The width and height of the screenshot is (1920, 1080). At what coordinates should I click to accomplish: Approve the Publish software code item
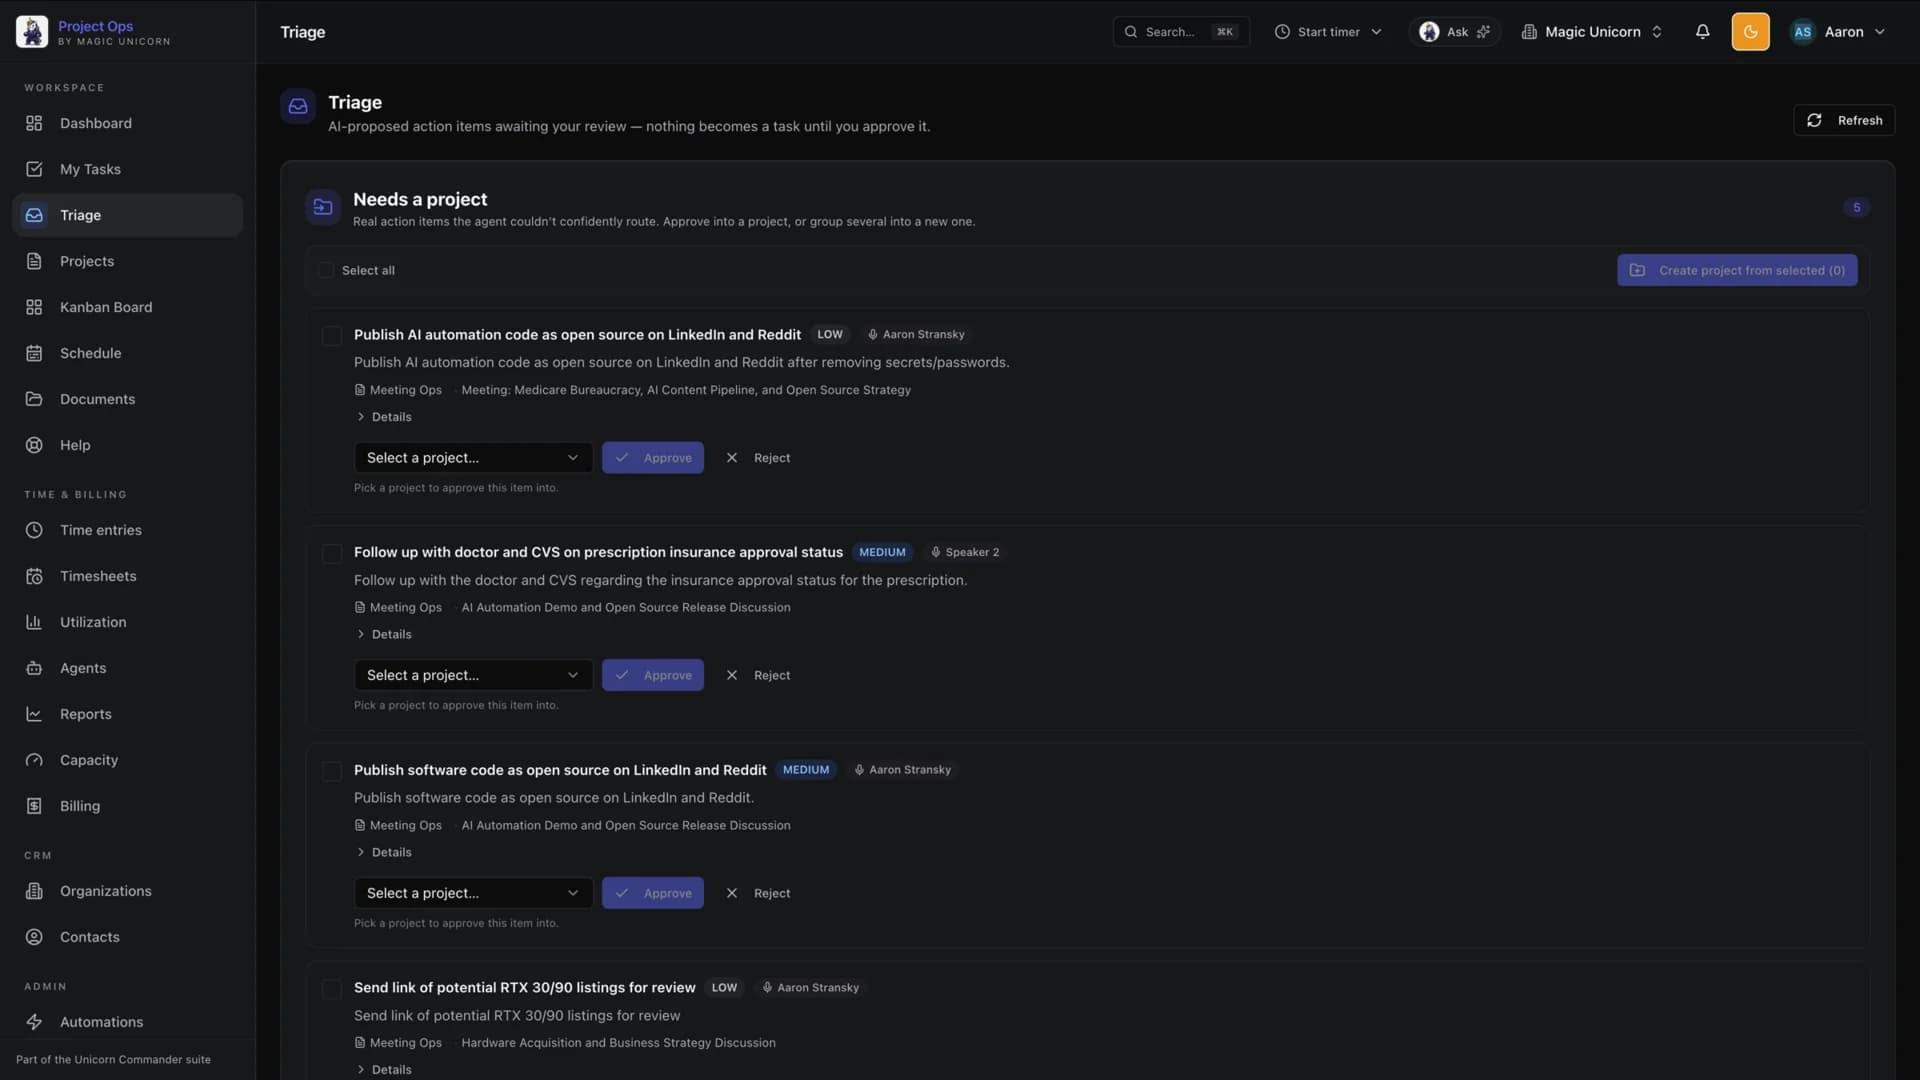click(x=653, y=893)
